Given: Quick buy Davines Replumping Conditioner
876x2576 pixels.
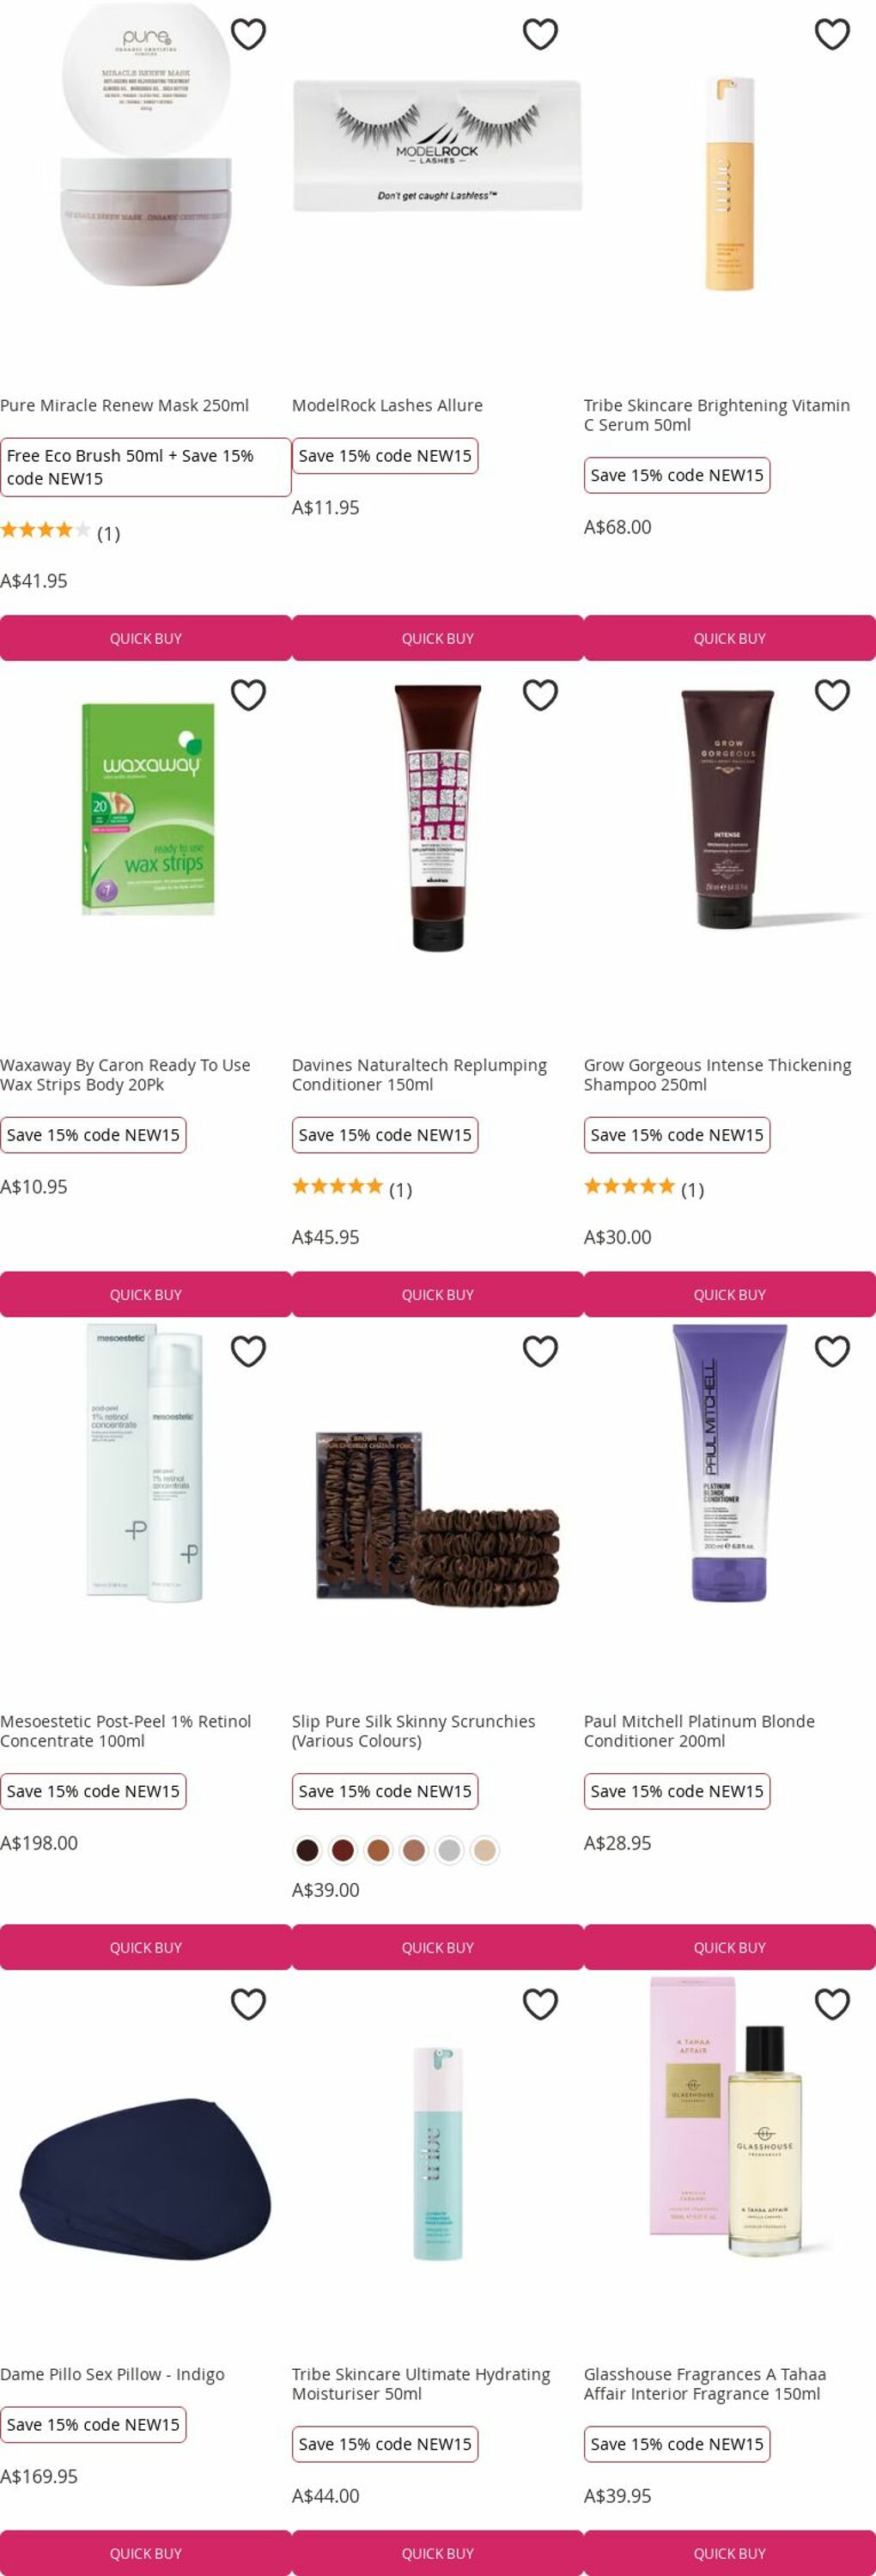Looking at the screenshot, I should [438, 1294].
